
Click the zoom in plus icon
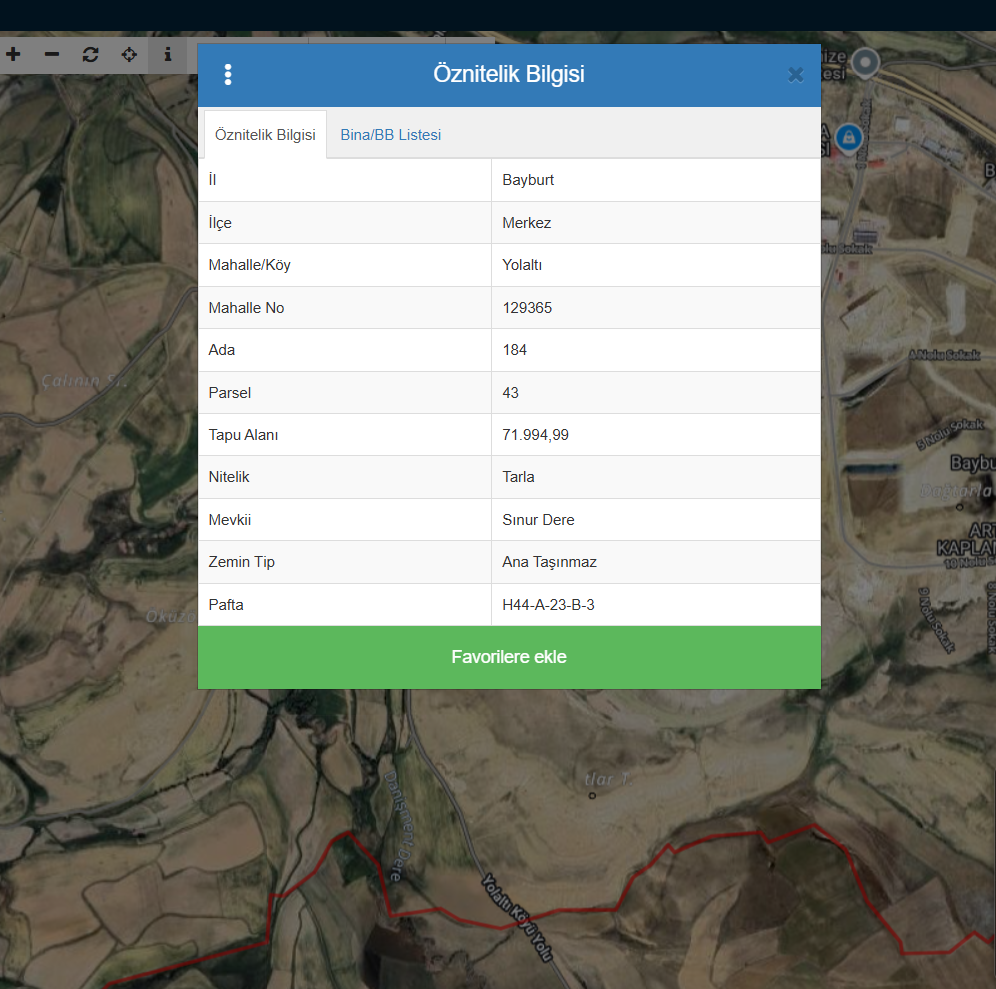13,54
